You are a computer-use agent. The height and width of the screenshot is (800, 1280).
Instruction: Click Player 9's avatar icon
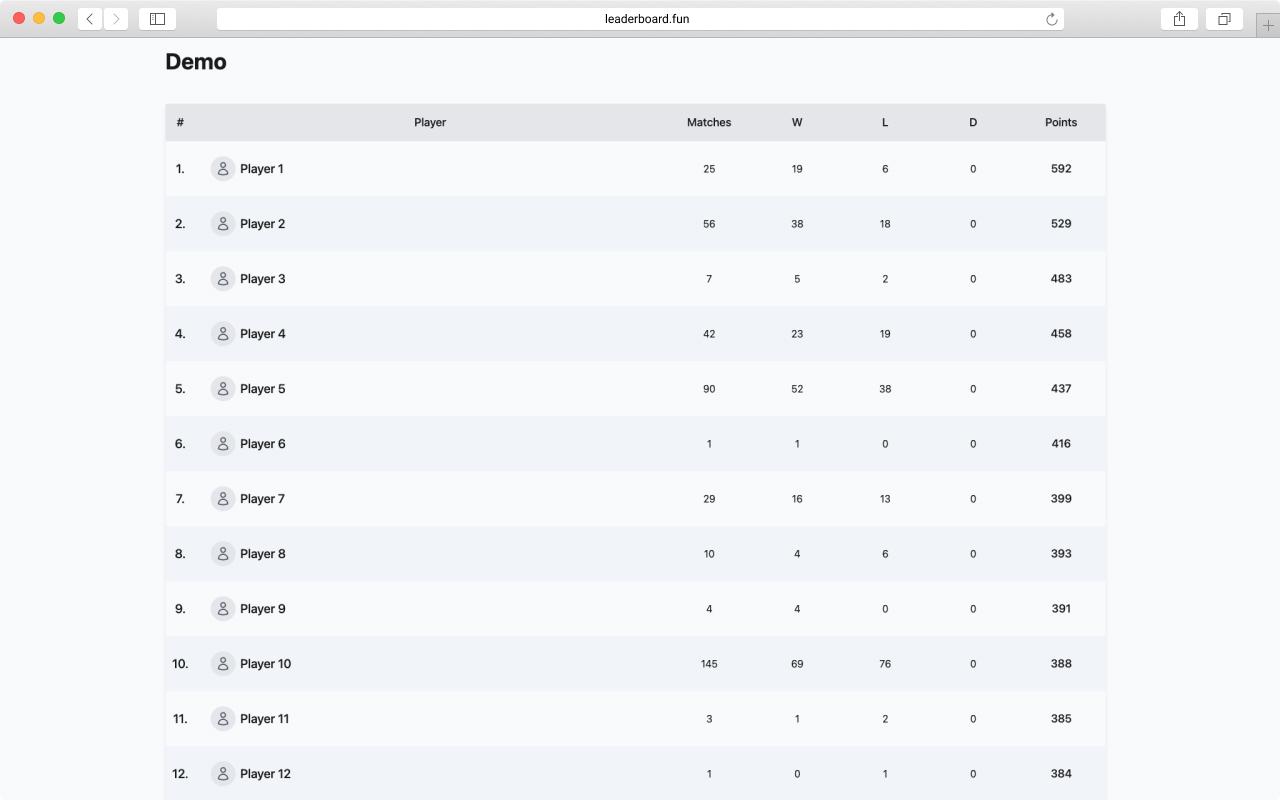point(223,609)
